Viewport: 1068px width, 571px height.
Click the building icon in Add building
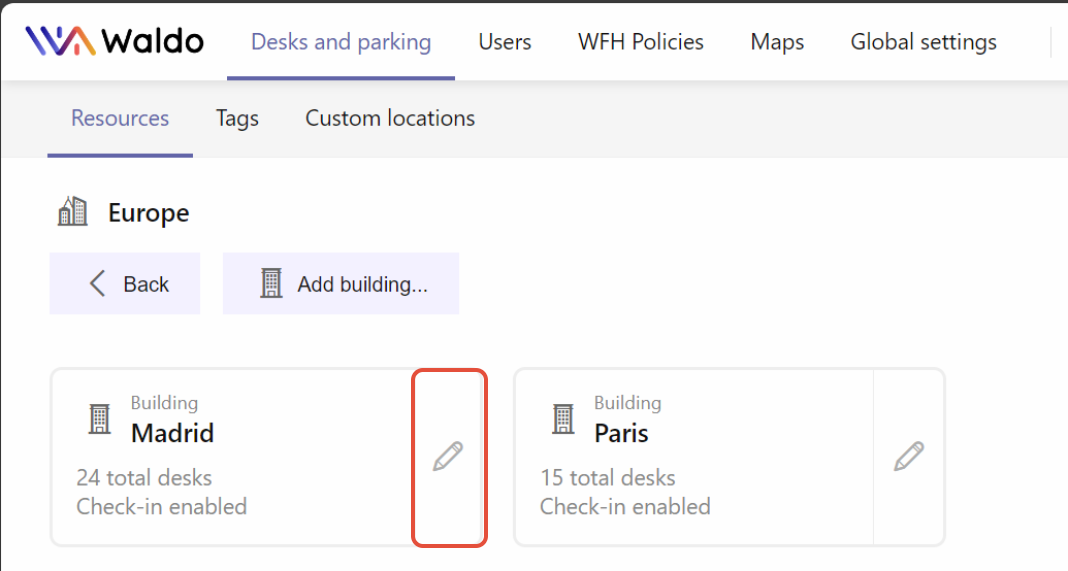[x=271, y=283]
